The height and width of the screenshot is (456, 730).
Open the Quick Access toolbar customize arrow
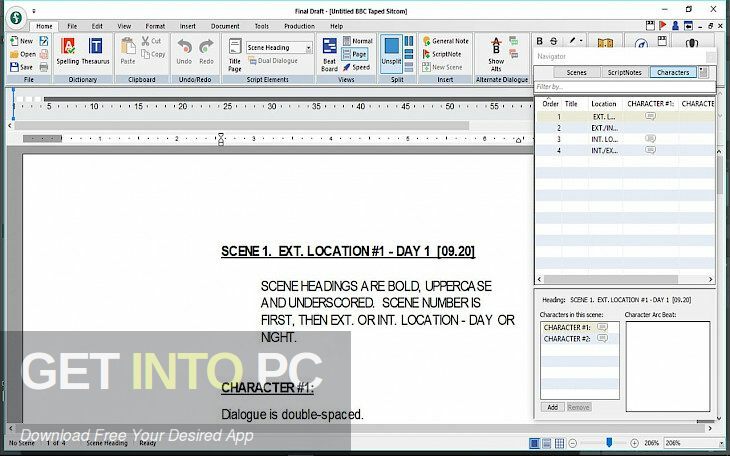coord(34,11)
